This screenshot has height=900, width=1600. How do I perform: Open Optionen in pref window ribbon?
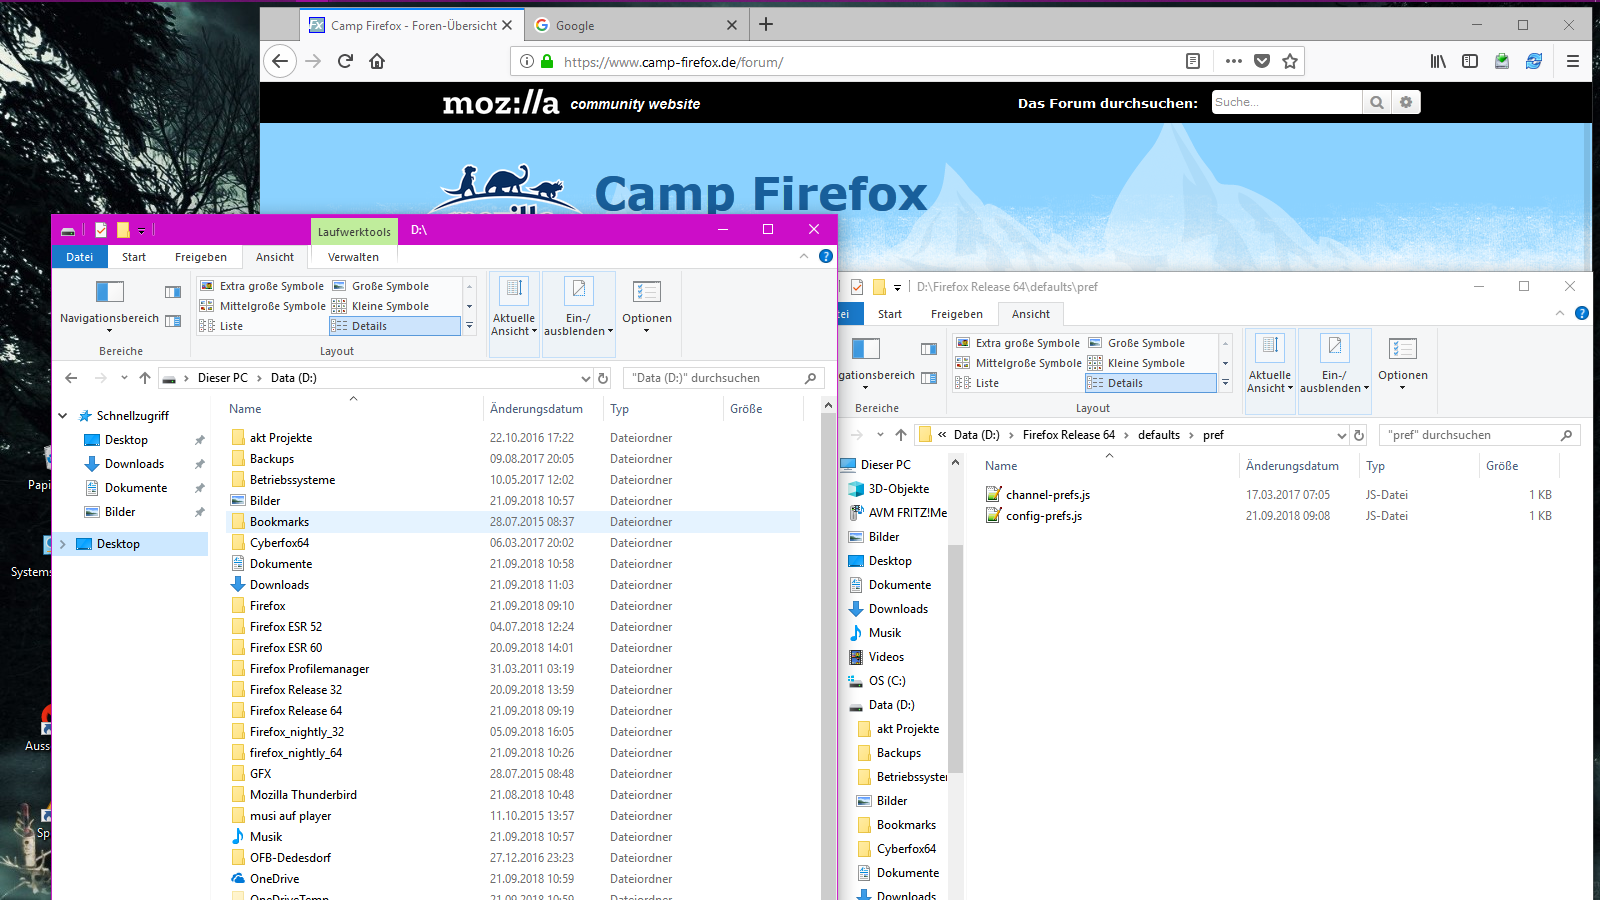coord(1403,364)
